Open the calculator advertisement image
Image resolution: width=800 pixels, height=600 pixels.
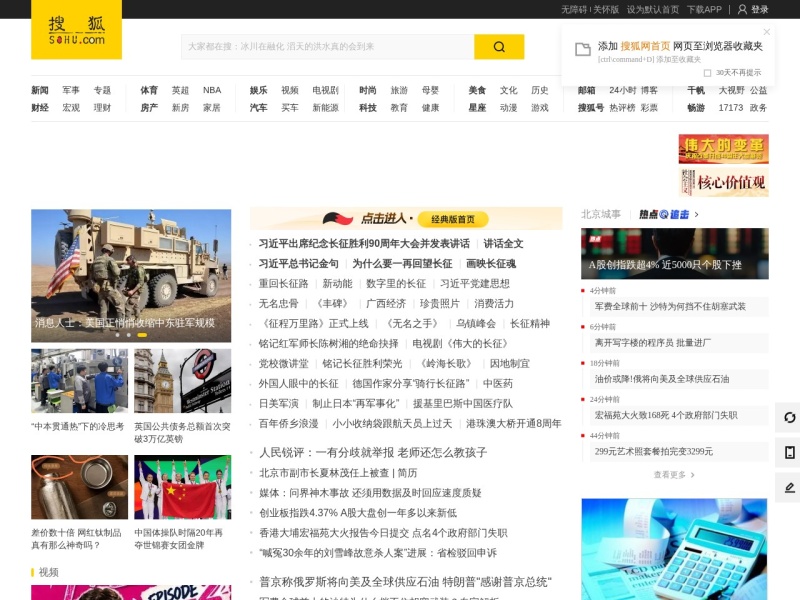(674, 549)
